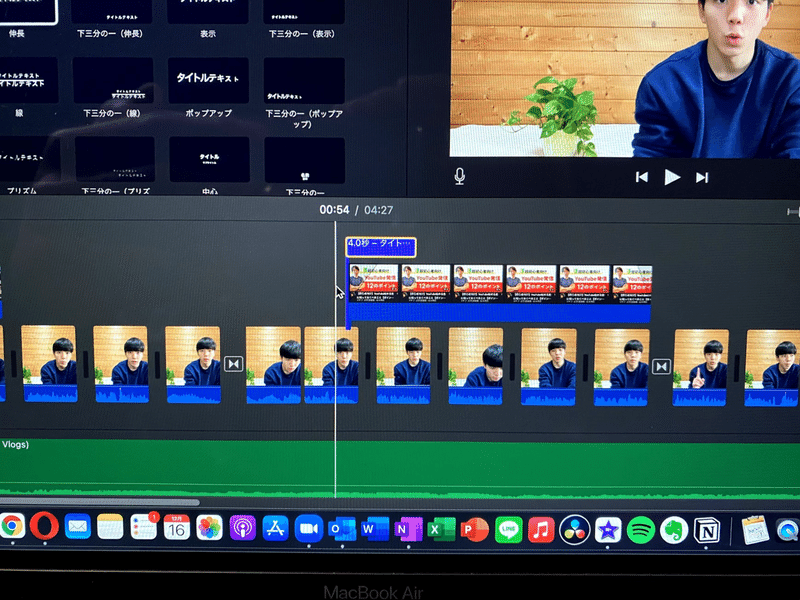Open PowerPoint from the Dock
This screenshot has height=600, width=800.
pyautogui.click(x=474, y=530)
